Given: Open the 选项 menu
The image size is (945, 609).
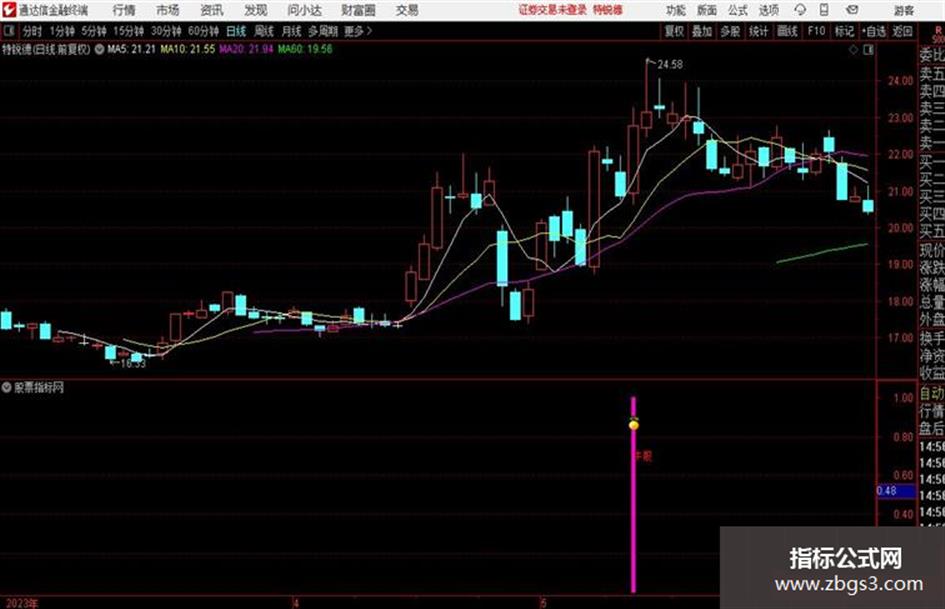Looking at the screenshot, I should pos(769,10).
